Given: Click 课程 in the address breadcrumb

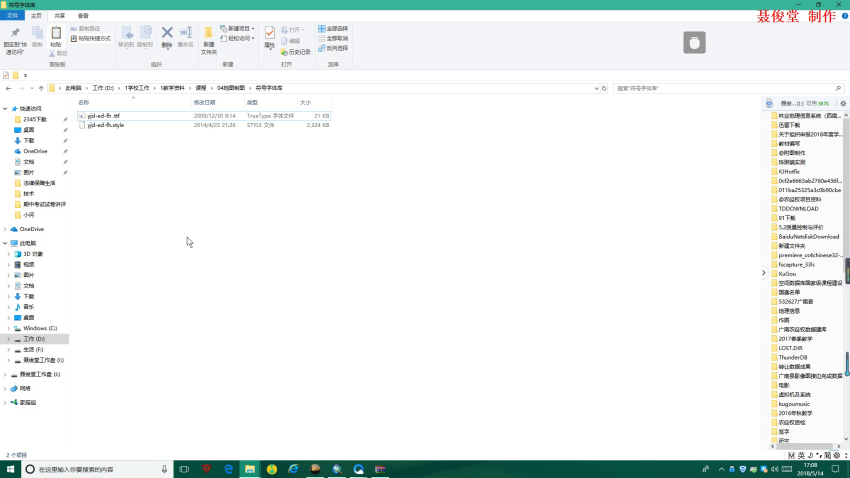Looking at the screenshot, I should coord(201,88).
